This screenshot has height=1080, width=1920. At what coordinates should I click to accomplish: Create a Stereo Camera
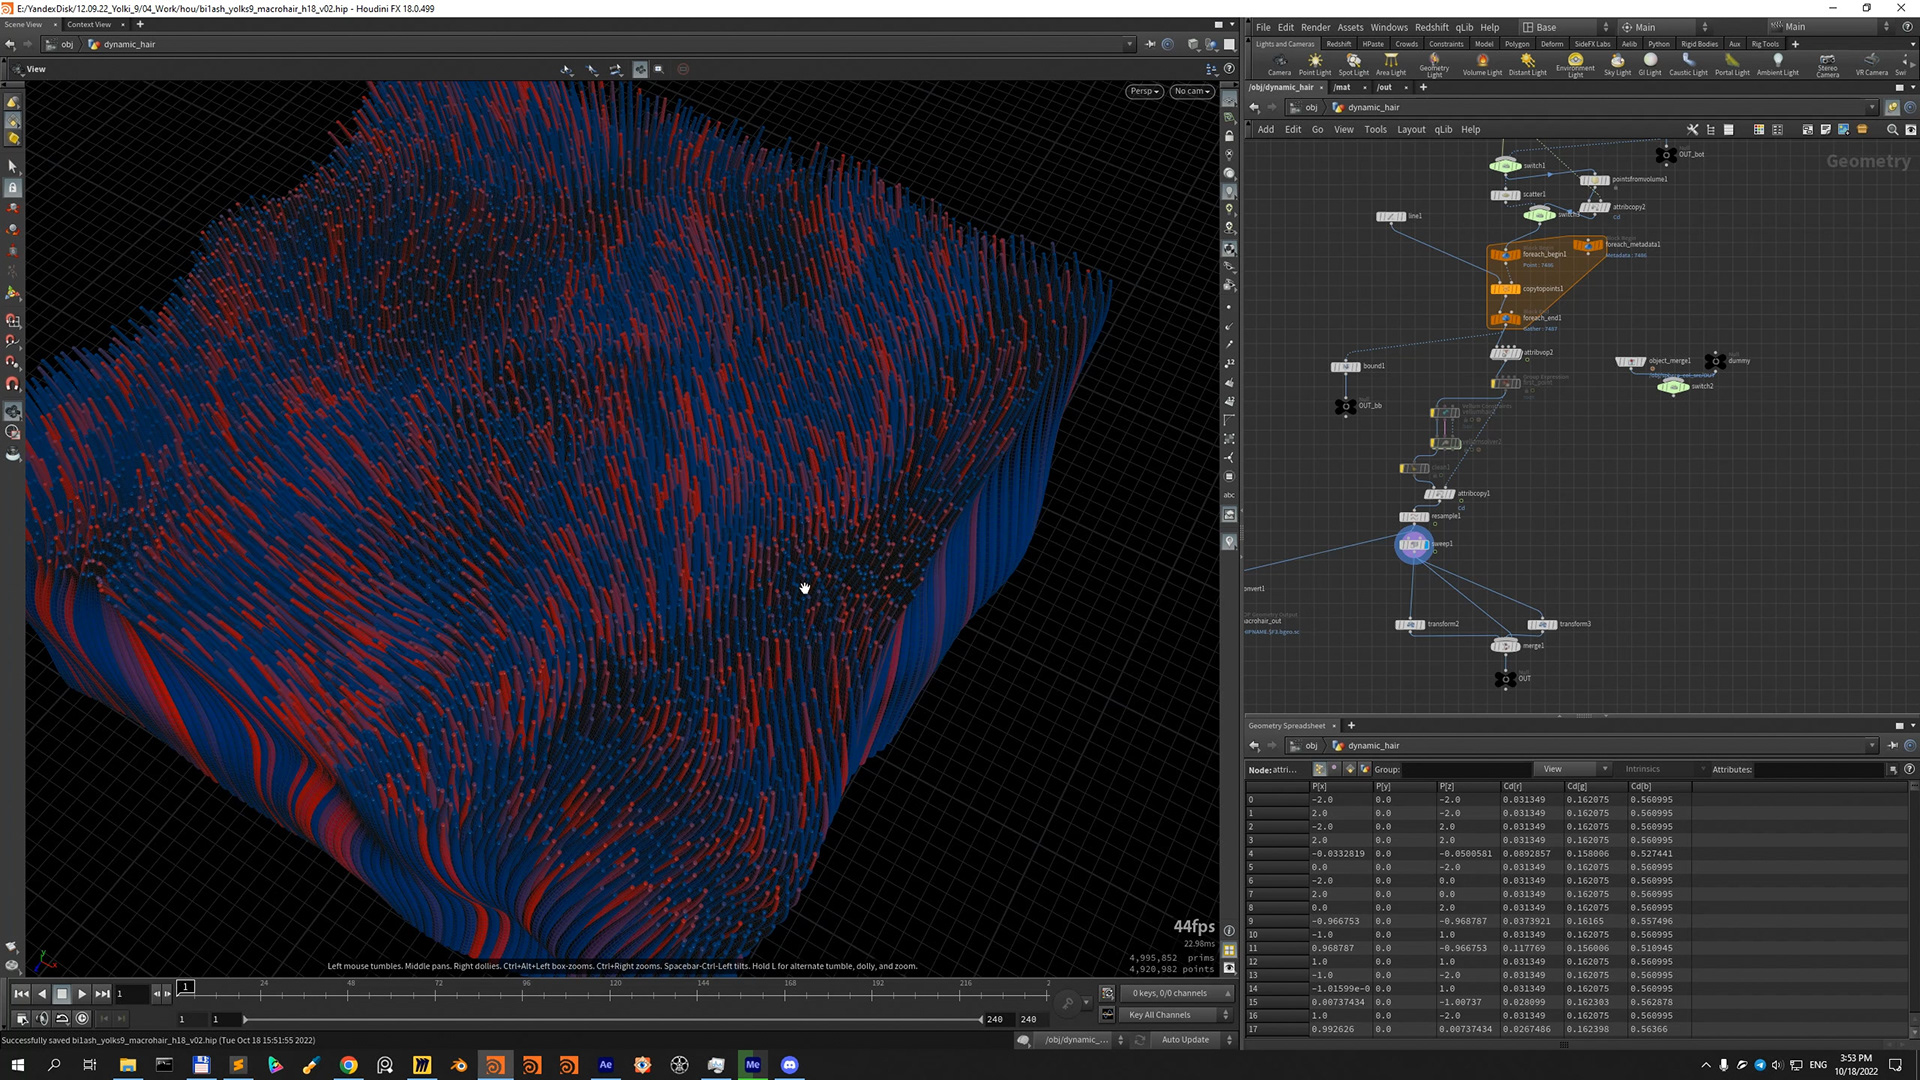1827,66
